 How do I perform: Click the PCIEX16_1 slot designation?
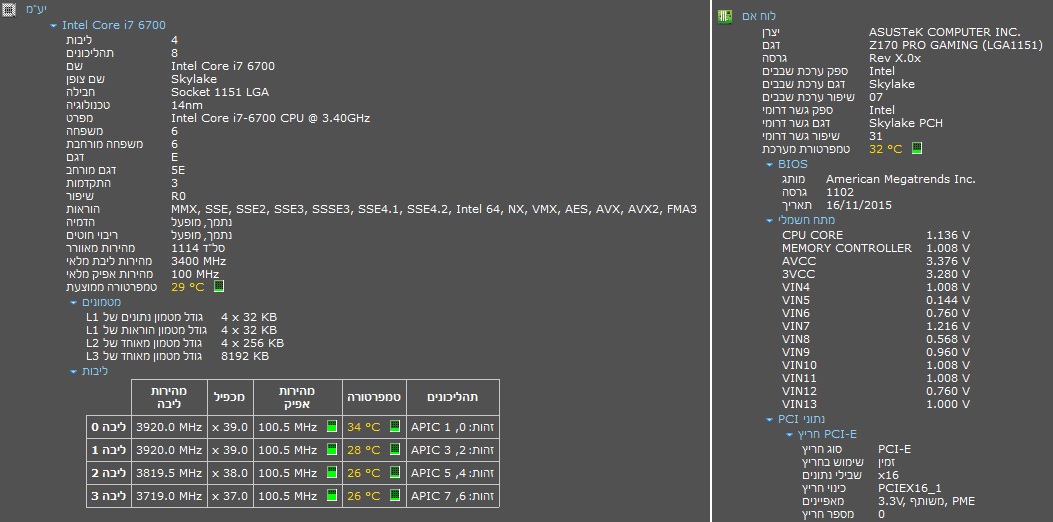[x=910, y=488]
